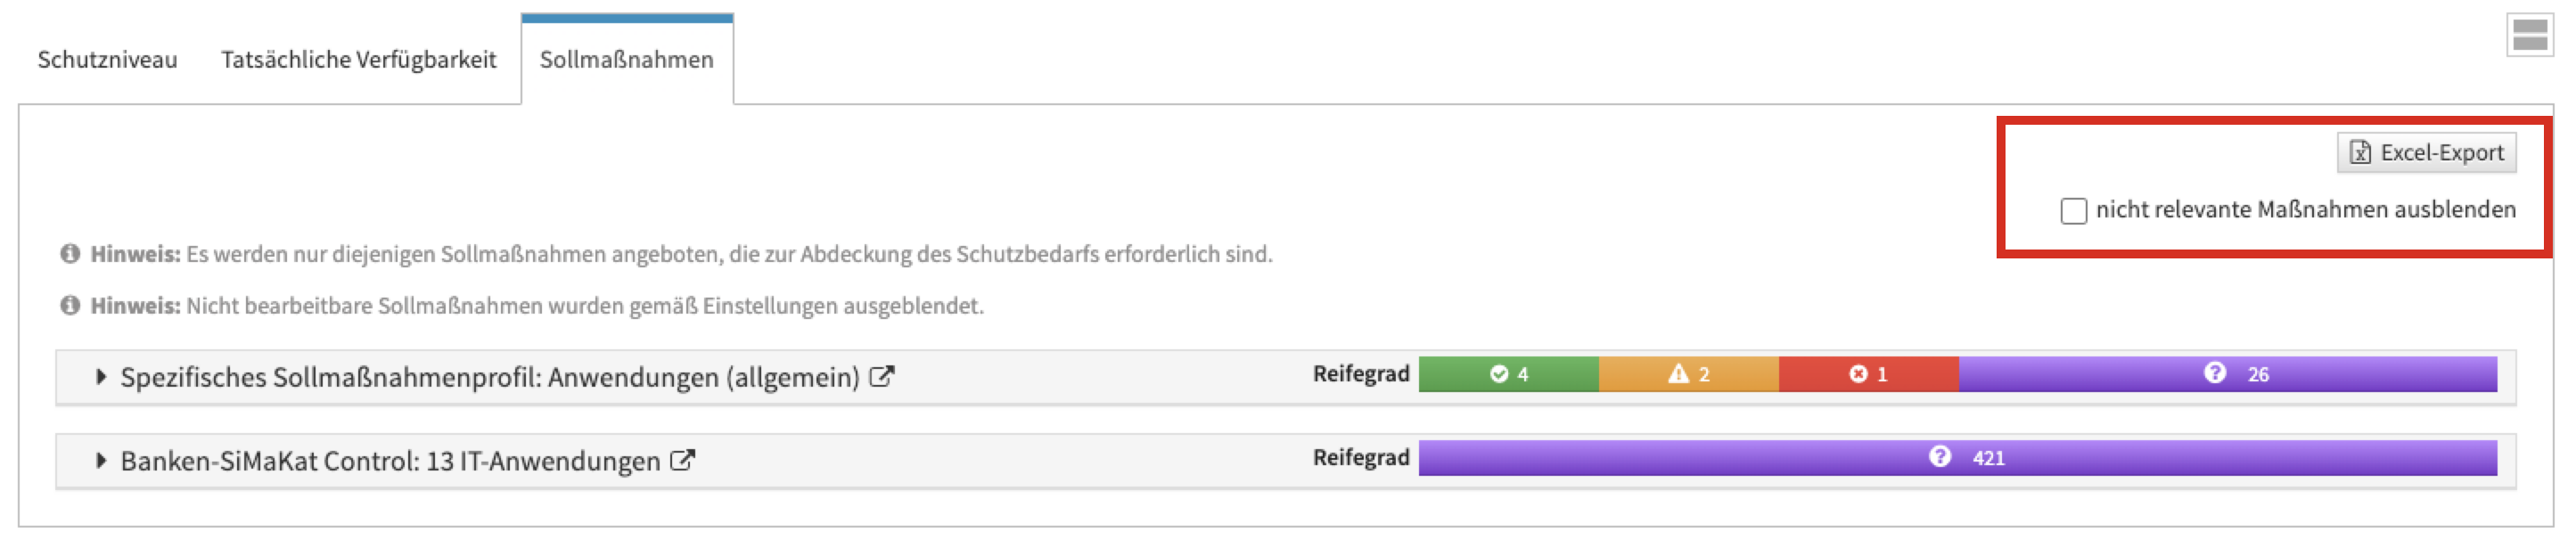The image size is (2576, 540).
Task: Click the red error cross icon
Action: 1858,374
